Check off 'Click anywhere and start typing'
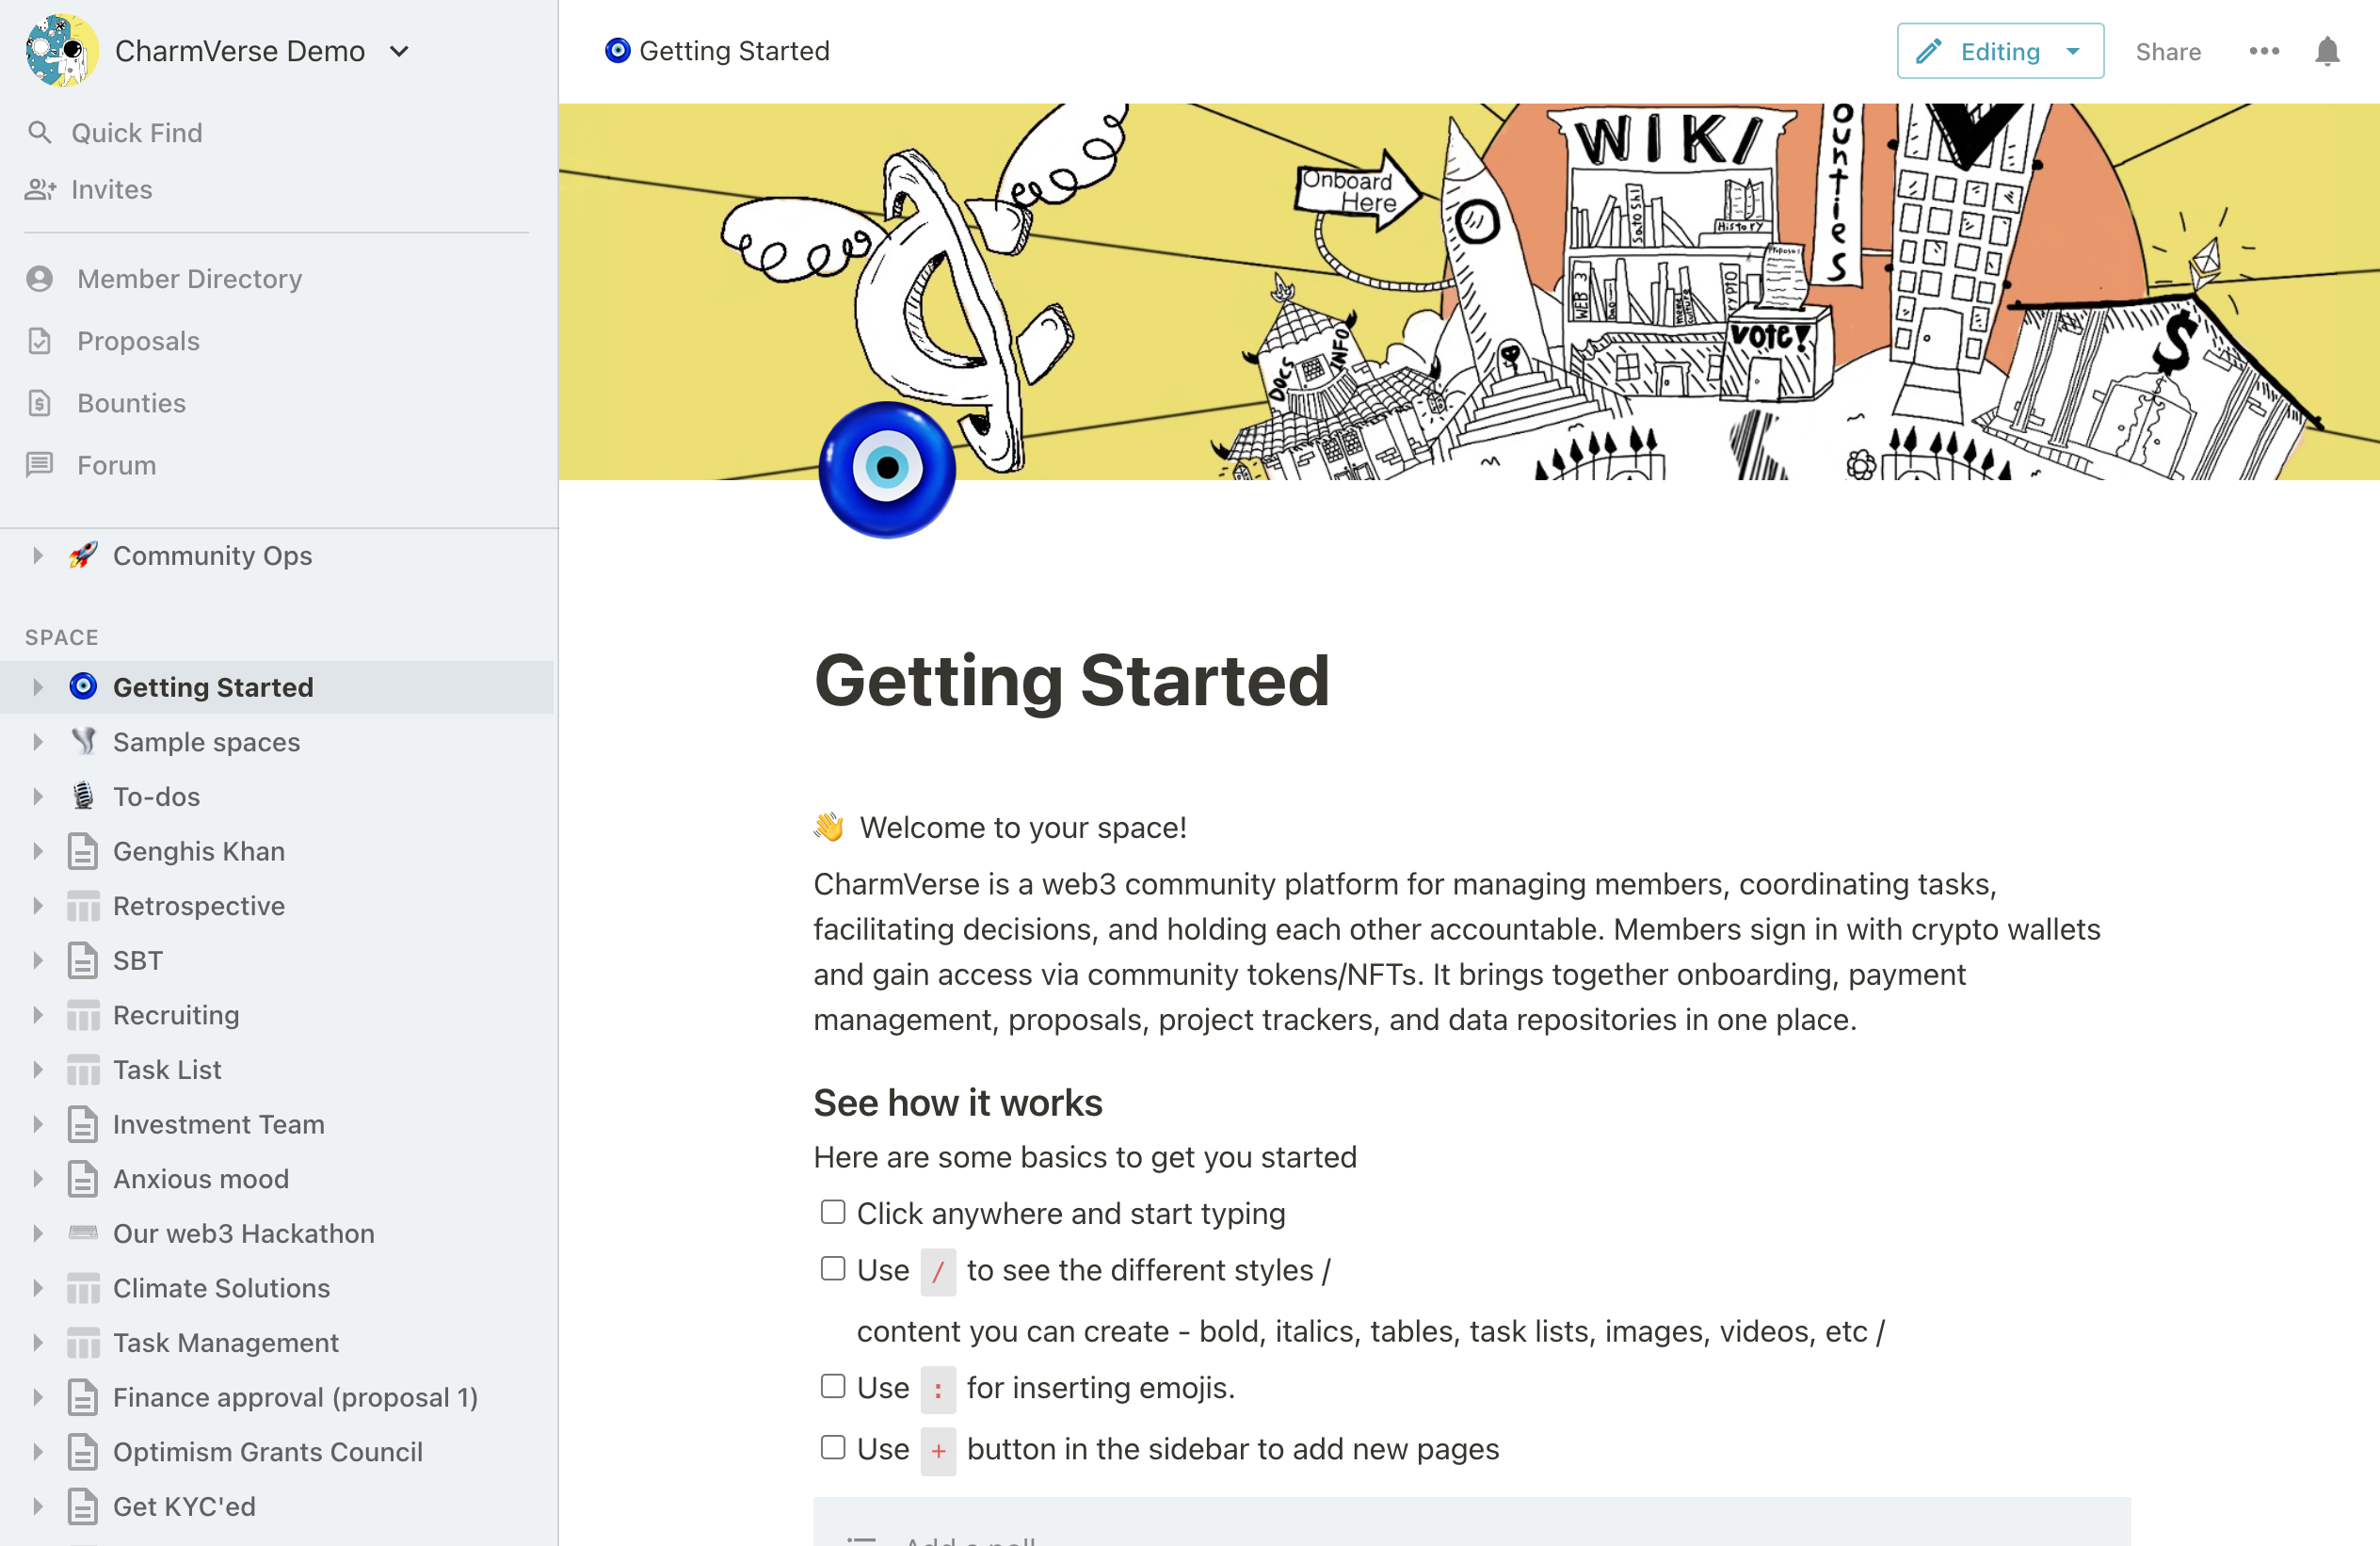This screenshot has width=2380, height=1546. coord(832,1211)
